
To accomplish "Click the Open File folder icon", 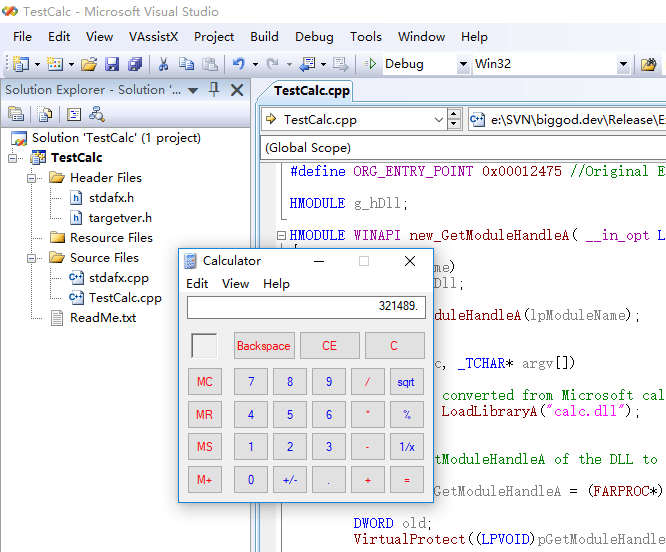I will 89,64.
